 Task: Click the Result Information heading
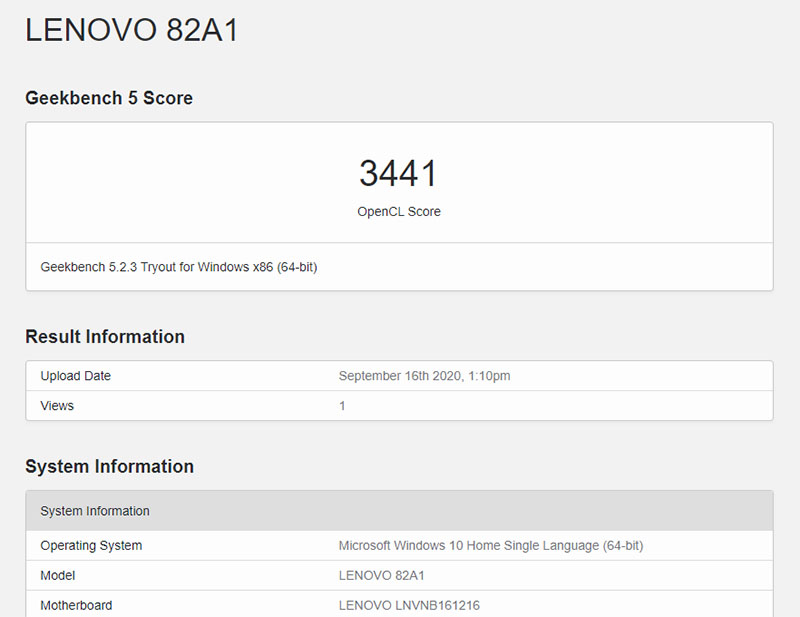105,337
